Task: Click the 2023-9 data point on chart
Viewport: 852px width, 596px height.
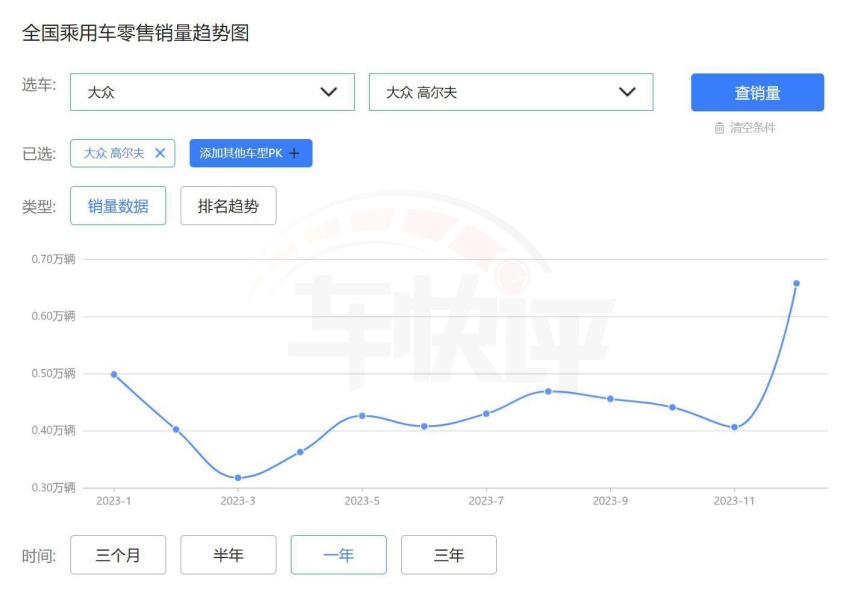Action: pos(610,399)
